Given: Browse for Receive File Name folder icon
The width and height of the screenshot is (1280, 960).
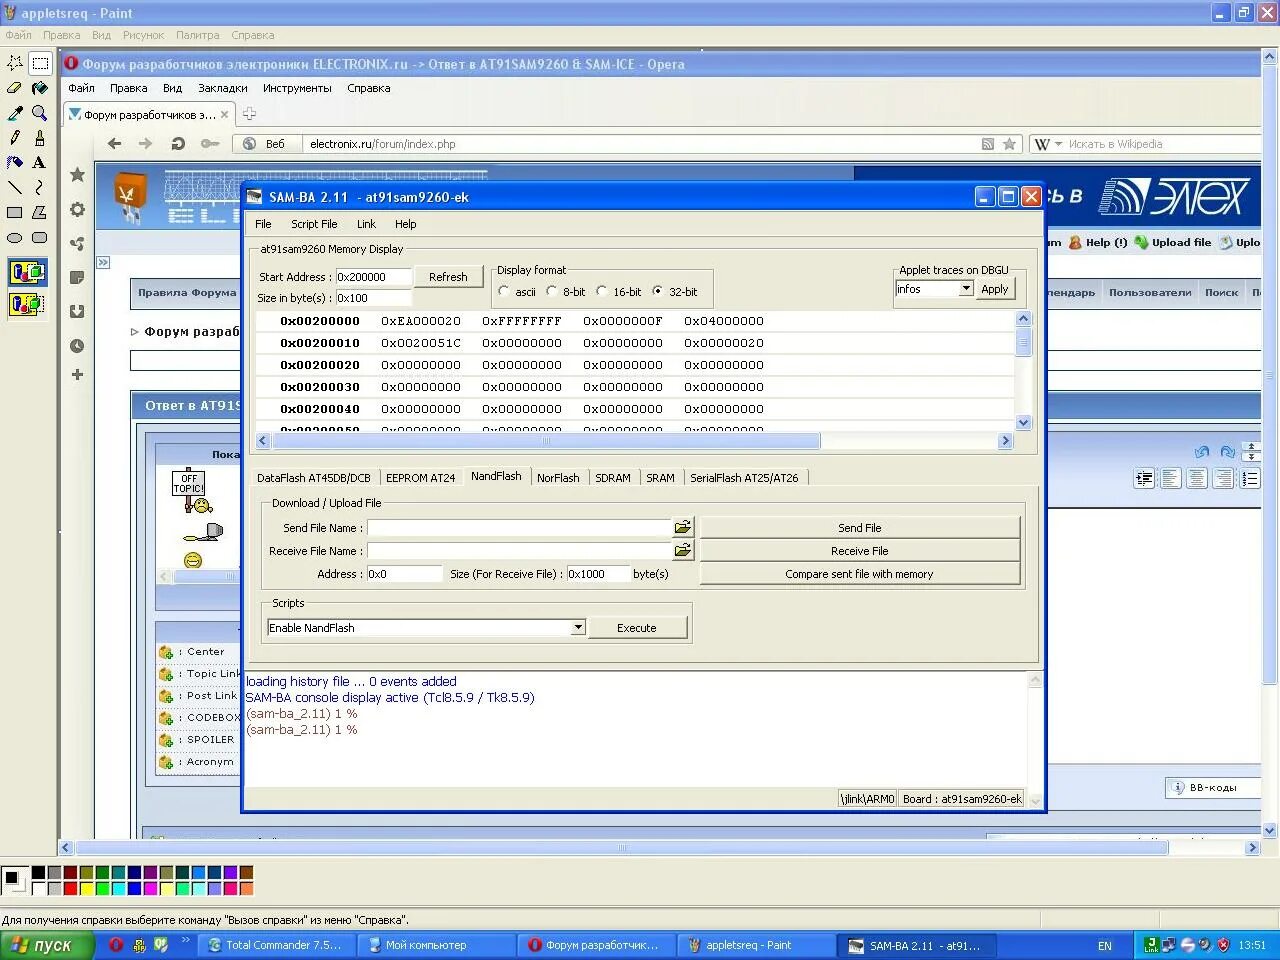Looking at the screenshot, I should [x=683, y=550].
